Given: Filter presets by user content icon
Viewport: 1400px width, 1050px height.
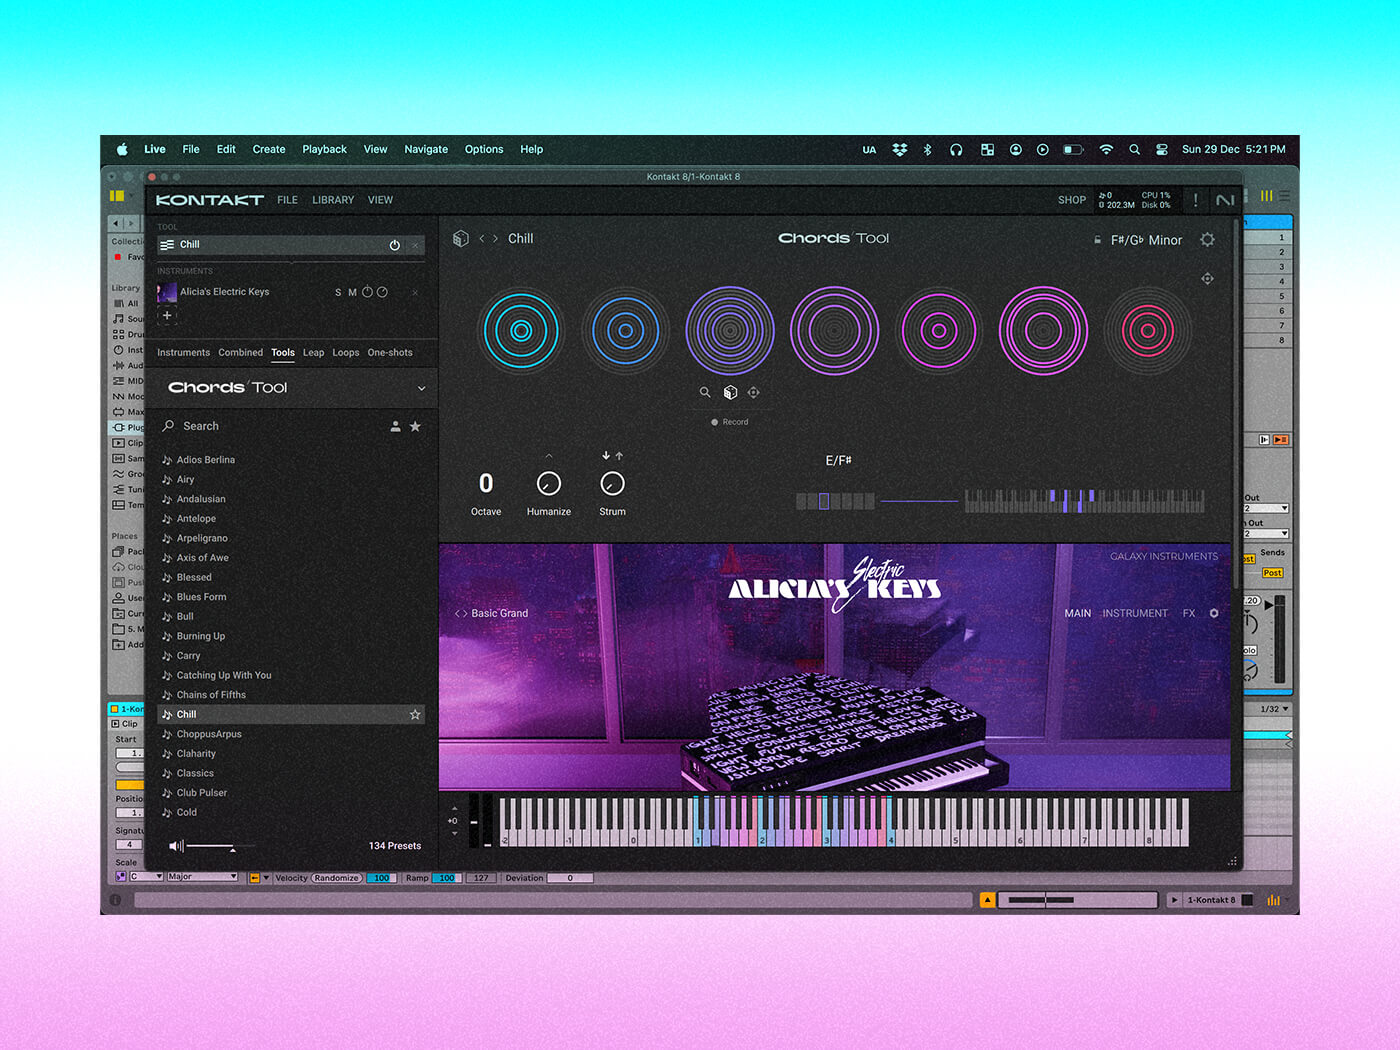Looking at the screenshot, I should tap(395, 426).
